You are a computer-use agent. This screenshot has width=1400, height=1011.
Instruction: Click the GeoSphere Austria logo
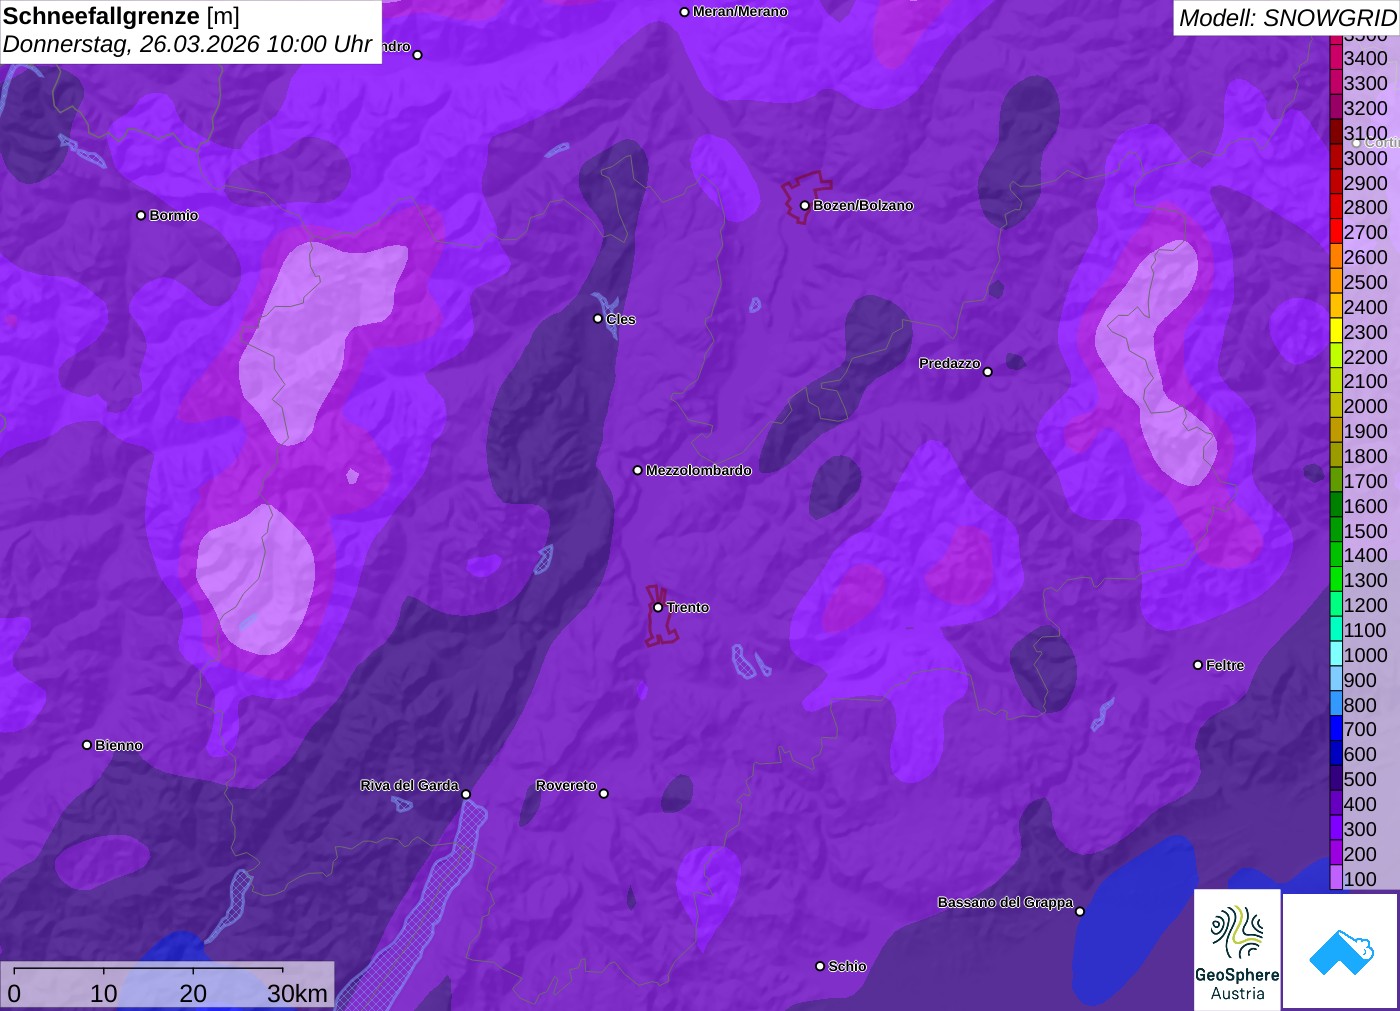pos(1237,949)
